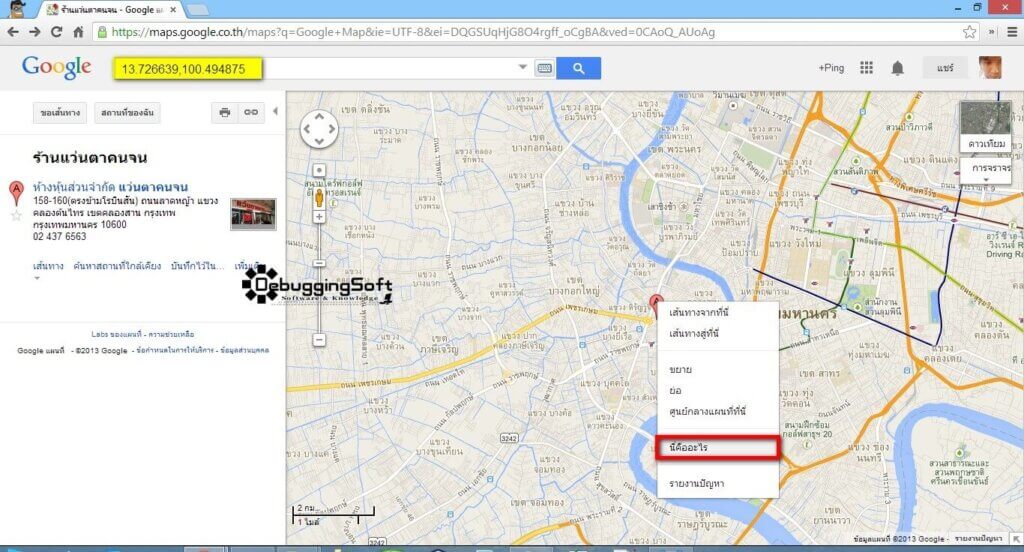Click the chevron extensions overflow button
This screenshot has width=1024, height=552.
(991, 32)
